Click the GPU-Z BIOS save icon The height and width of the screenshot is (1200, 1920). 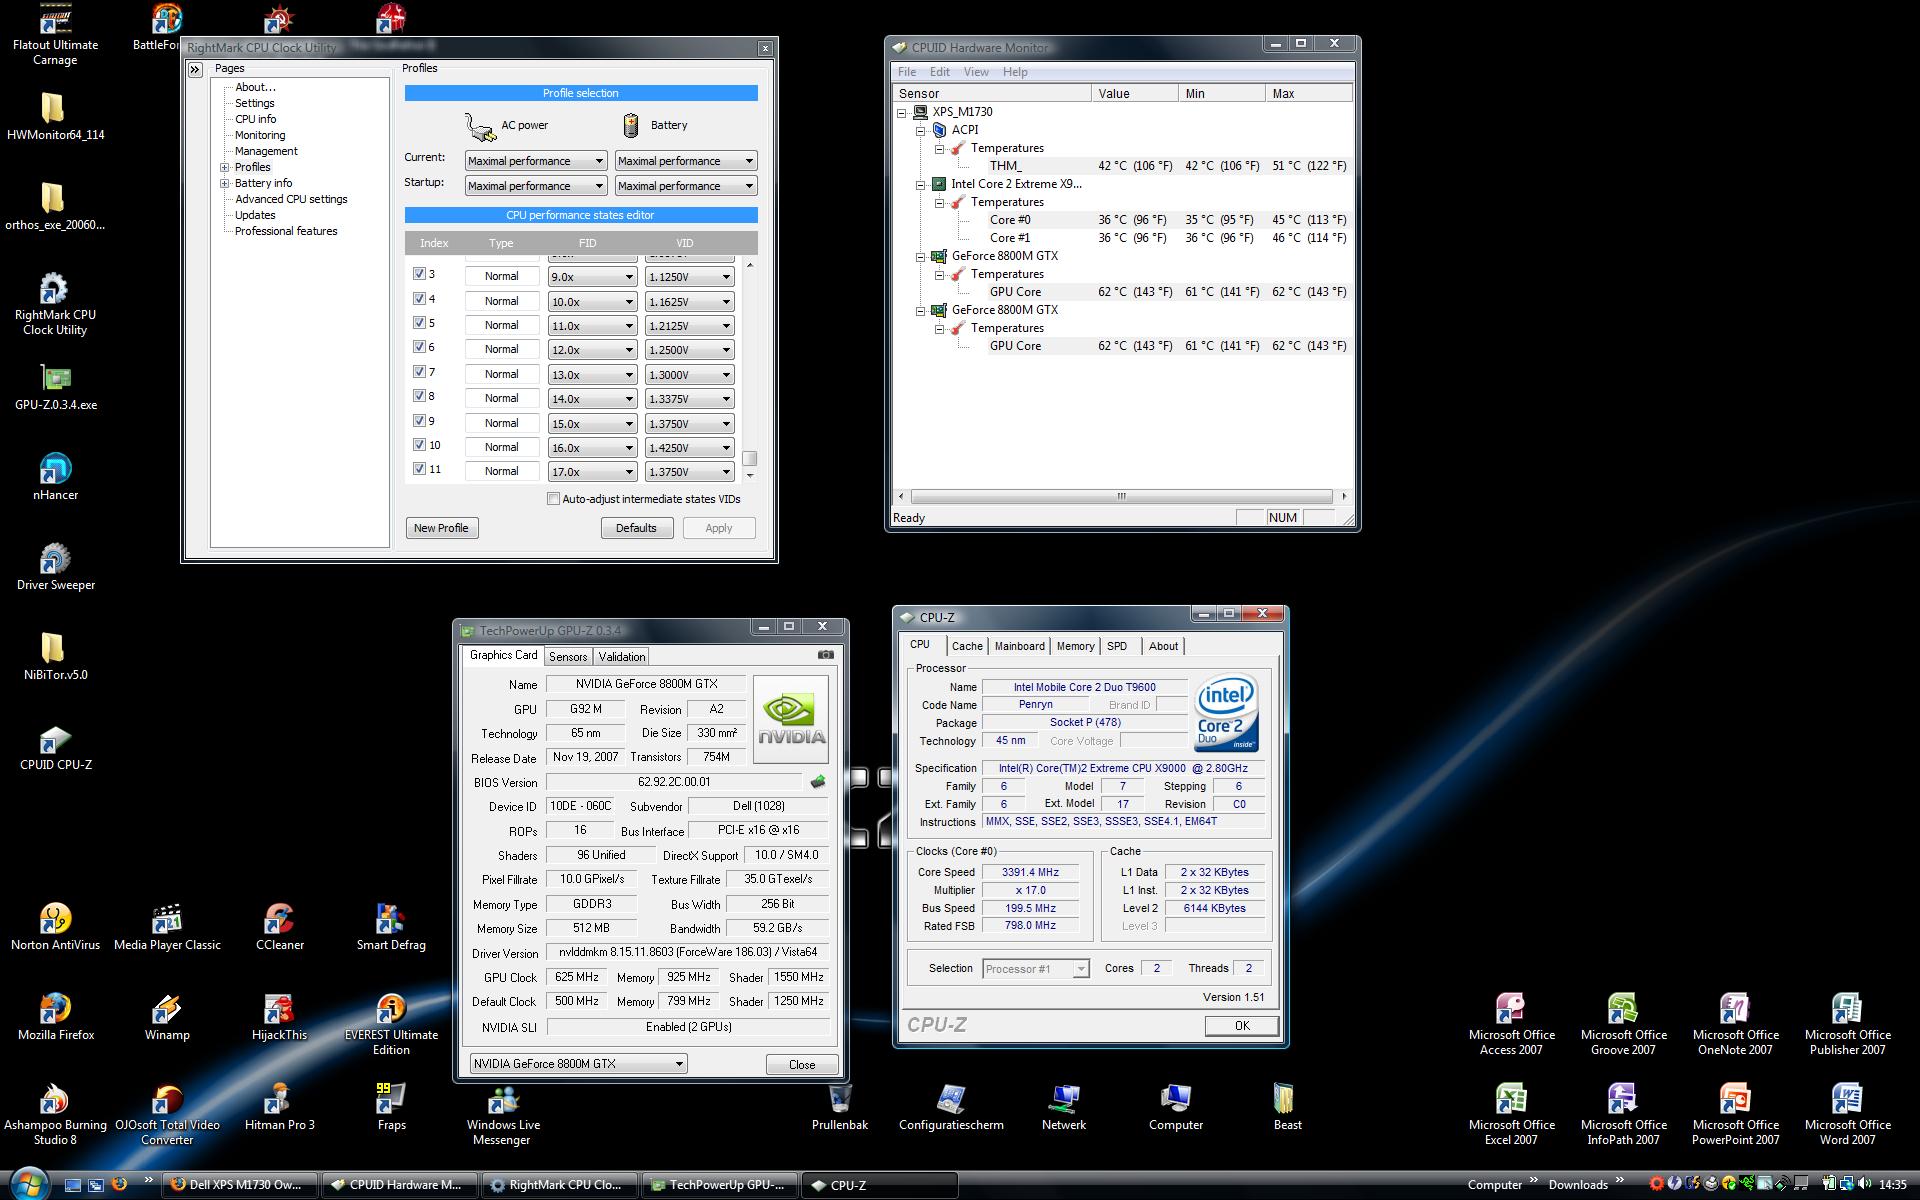tap(818, 782)
